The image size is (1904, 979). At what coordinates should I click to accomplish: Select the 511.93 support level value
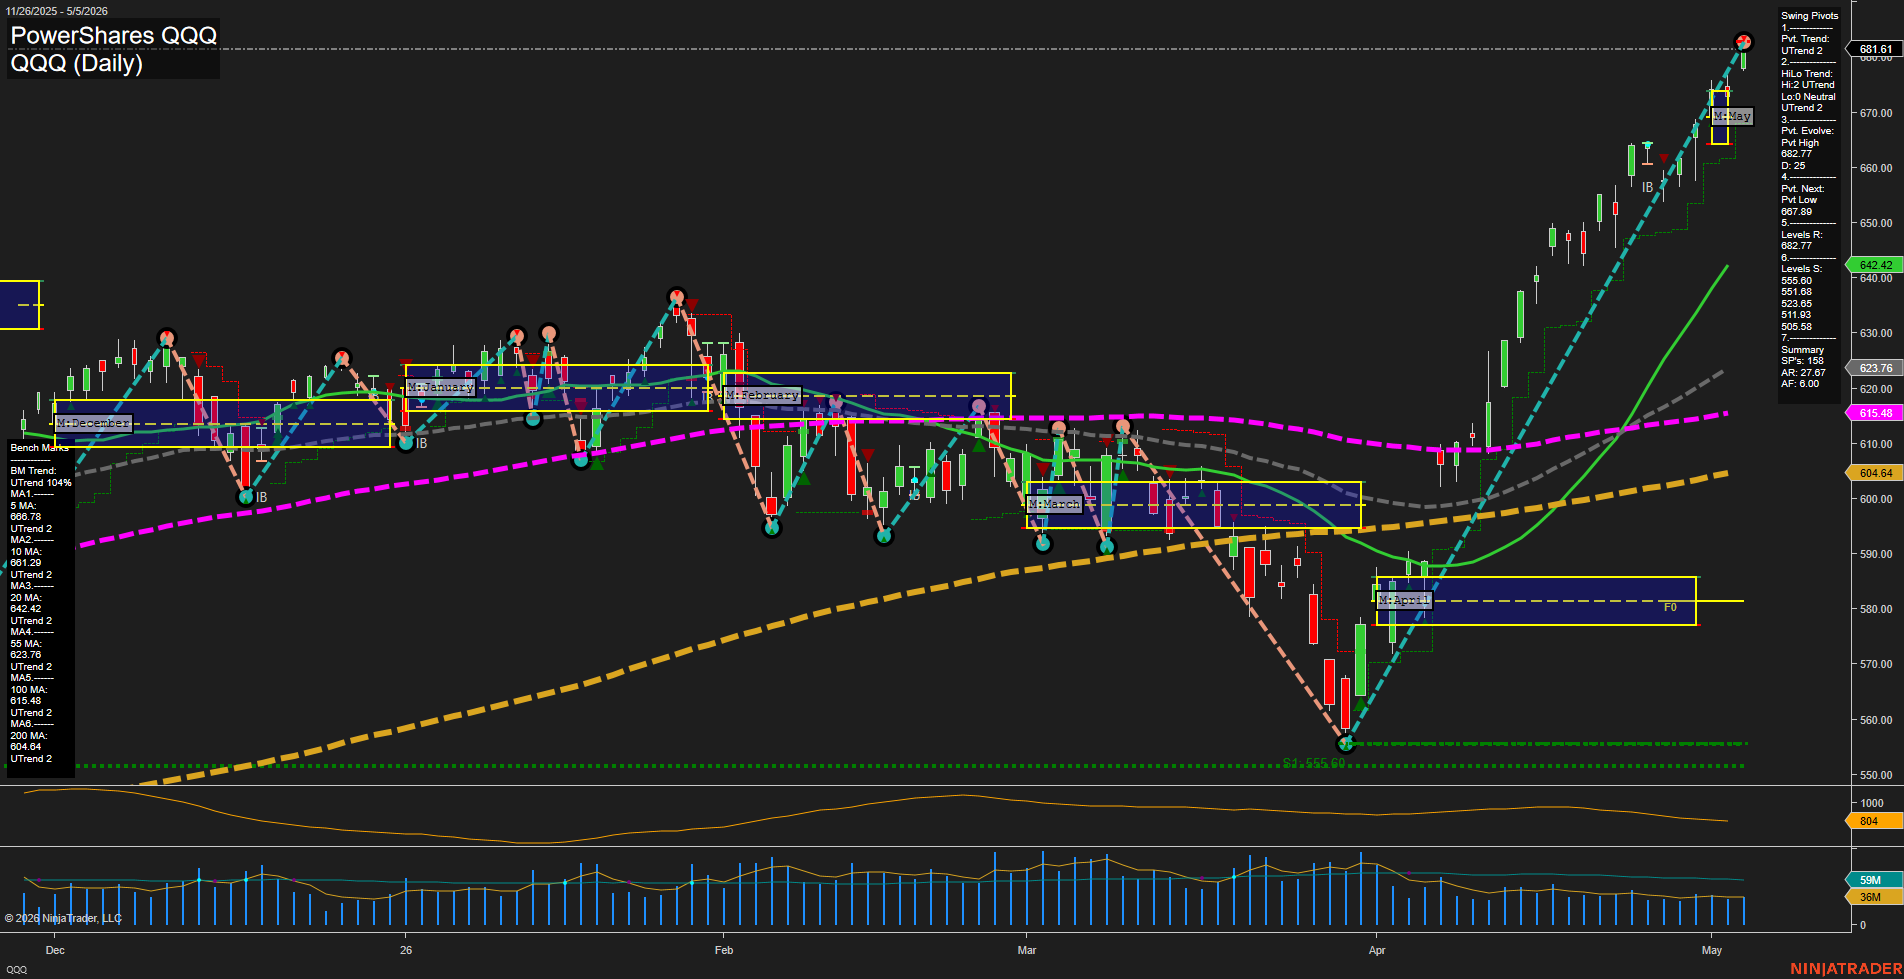tap(1796, 315)
